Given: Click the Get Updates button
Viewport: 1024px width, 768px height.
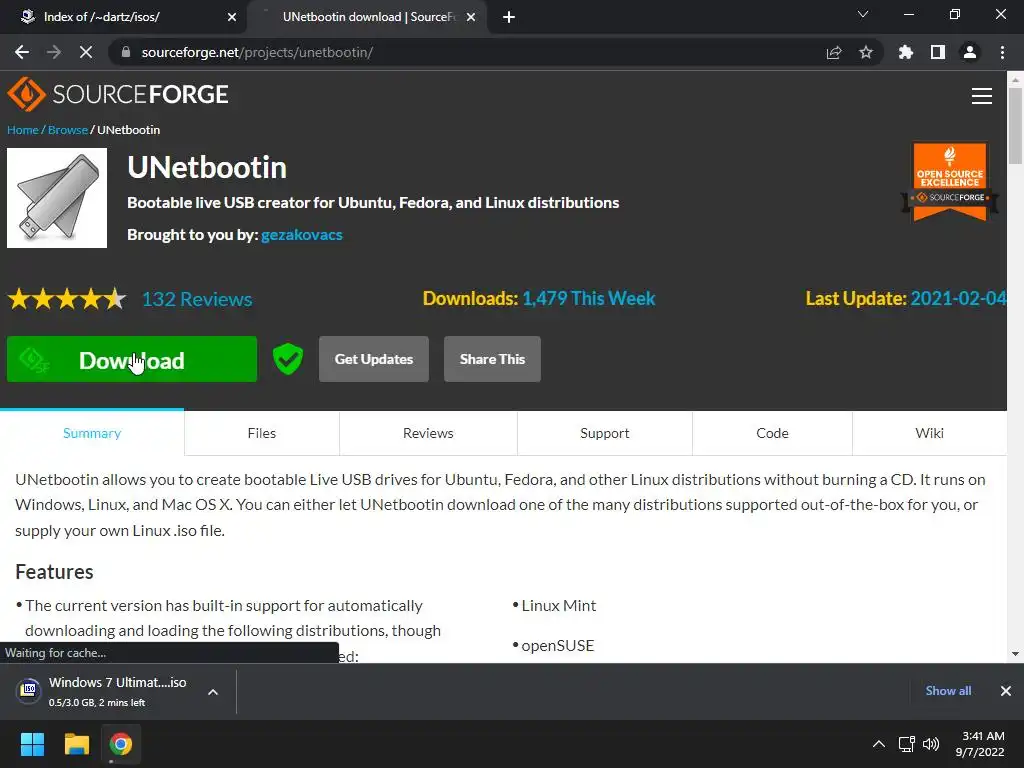Looking at the screenshot, I should click(374, 359).
